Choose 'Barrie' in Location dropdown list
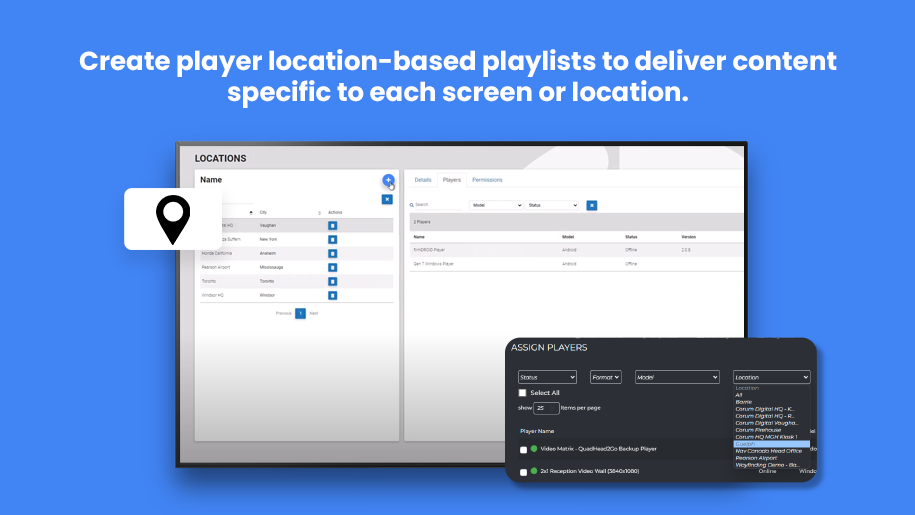The width and height of the screenshot is (915, 515). click(771, 402)
